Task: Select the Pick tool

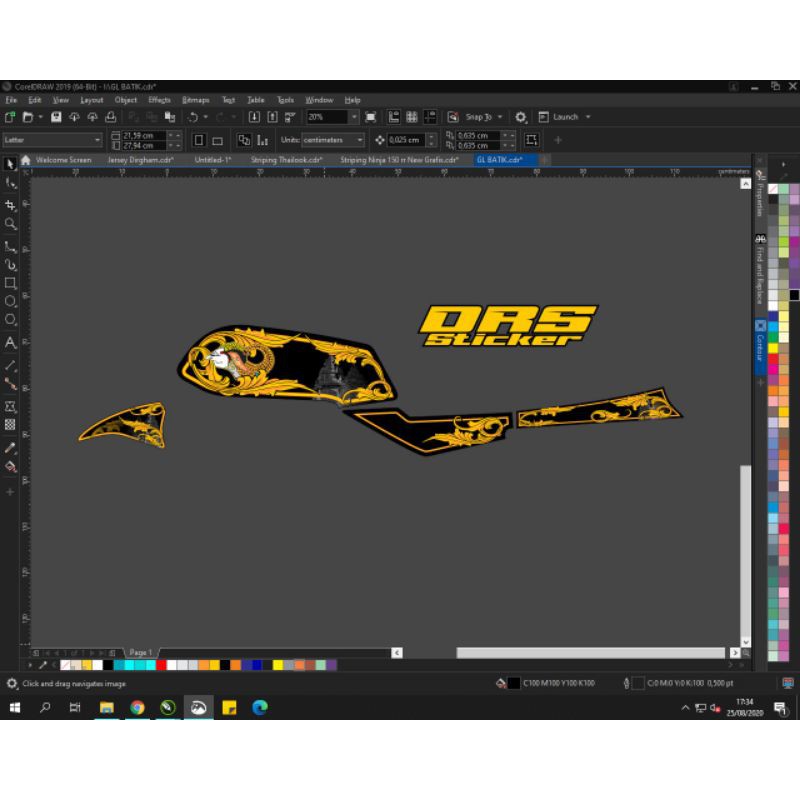Action: (11, 163)
